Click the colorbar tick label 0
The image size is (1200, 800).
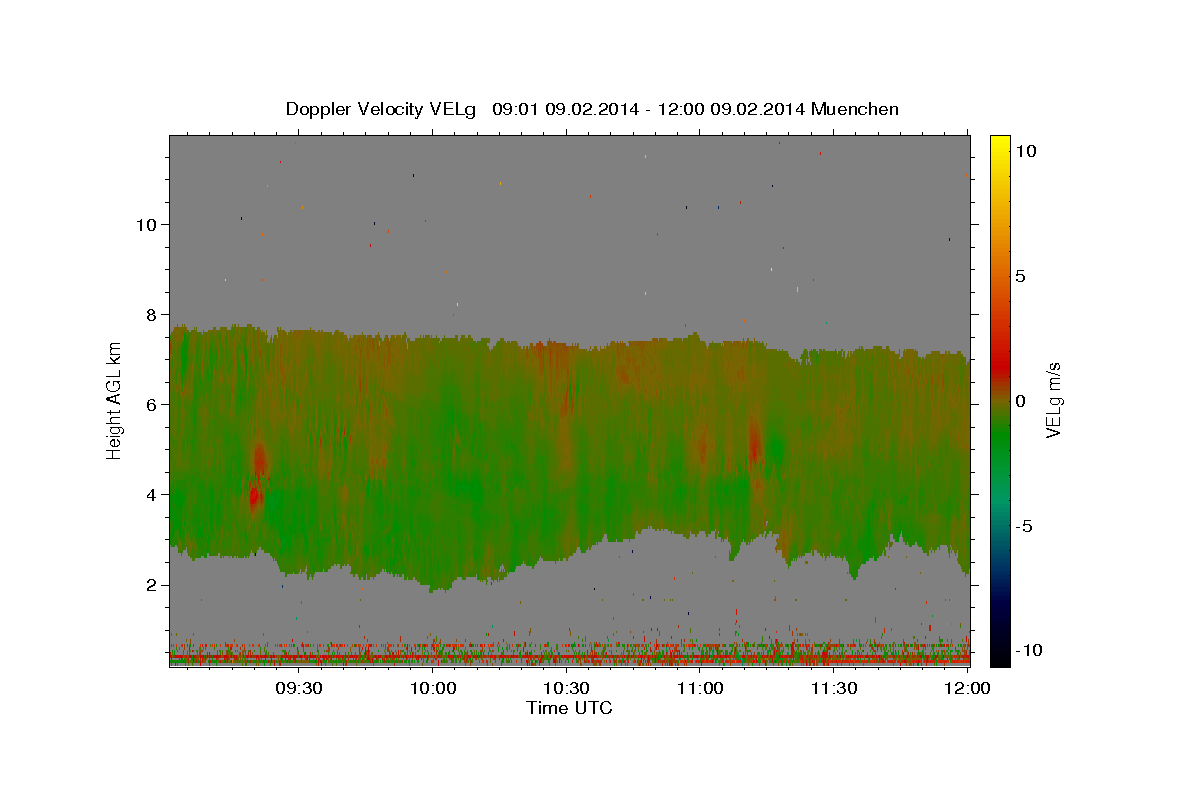1020,401
